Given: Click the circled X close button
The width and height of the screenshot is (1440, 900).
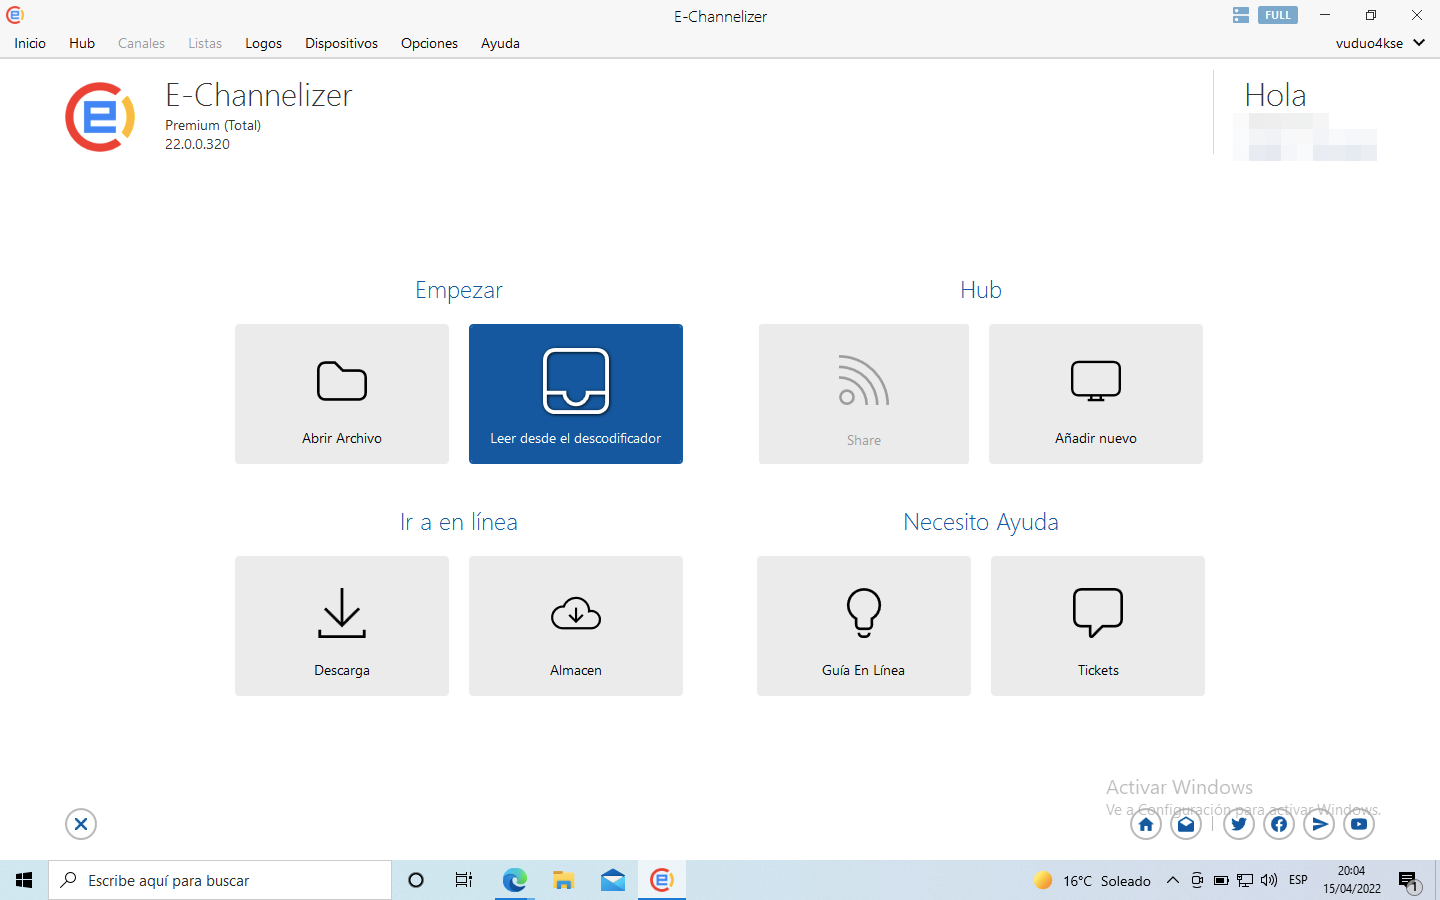Looking at the screenshot, I should (81, 824).
